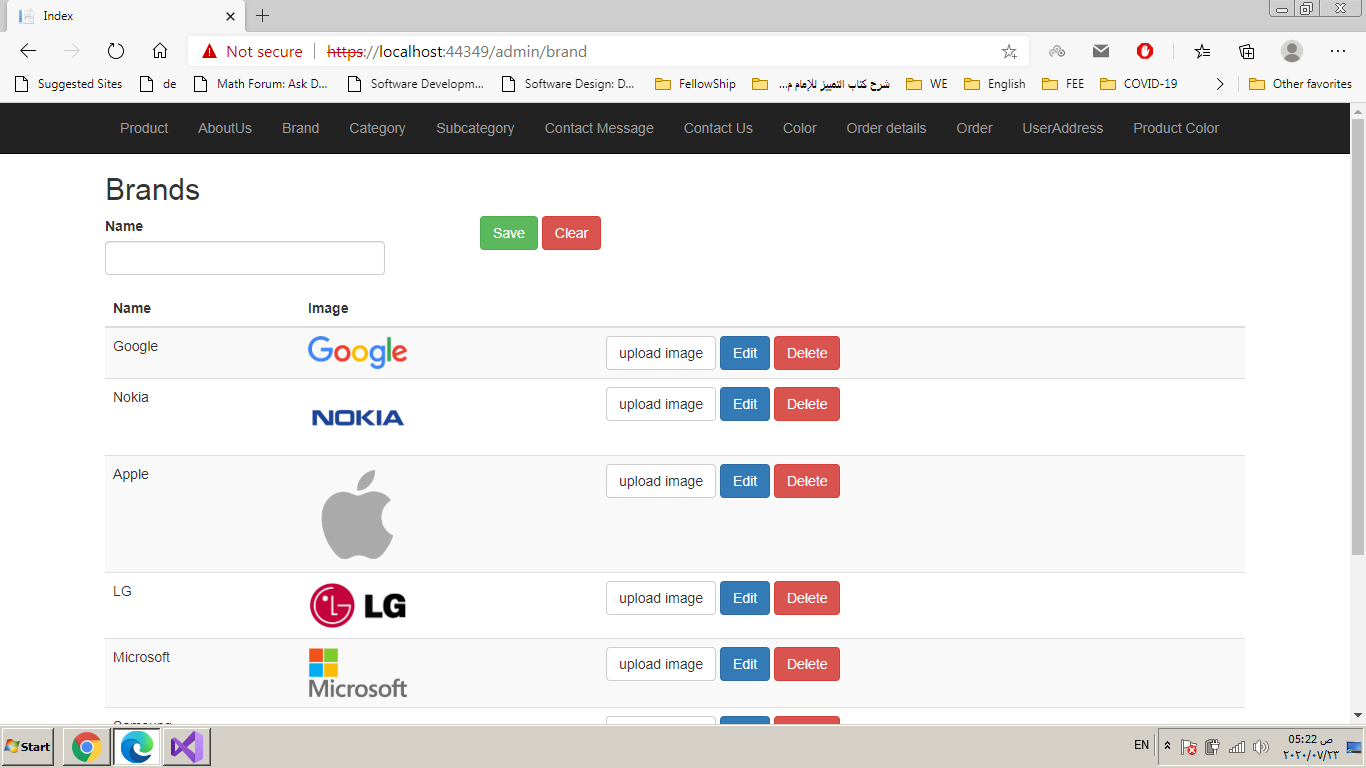Open the favorites list icon
The height and width of the screenshot is (768, 1366).
[1202, 51]
